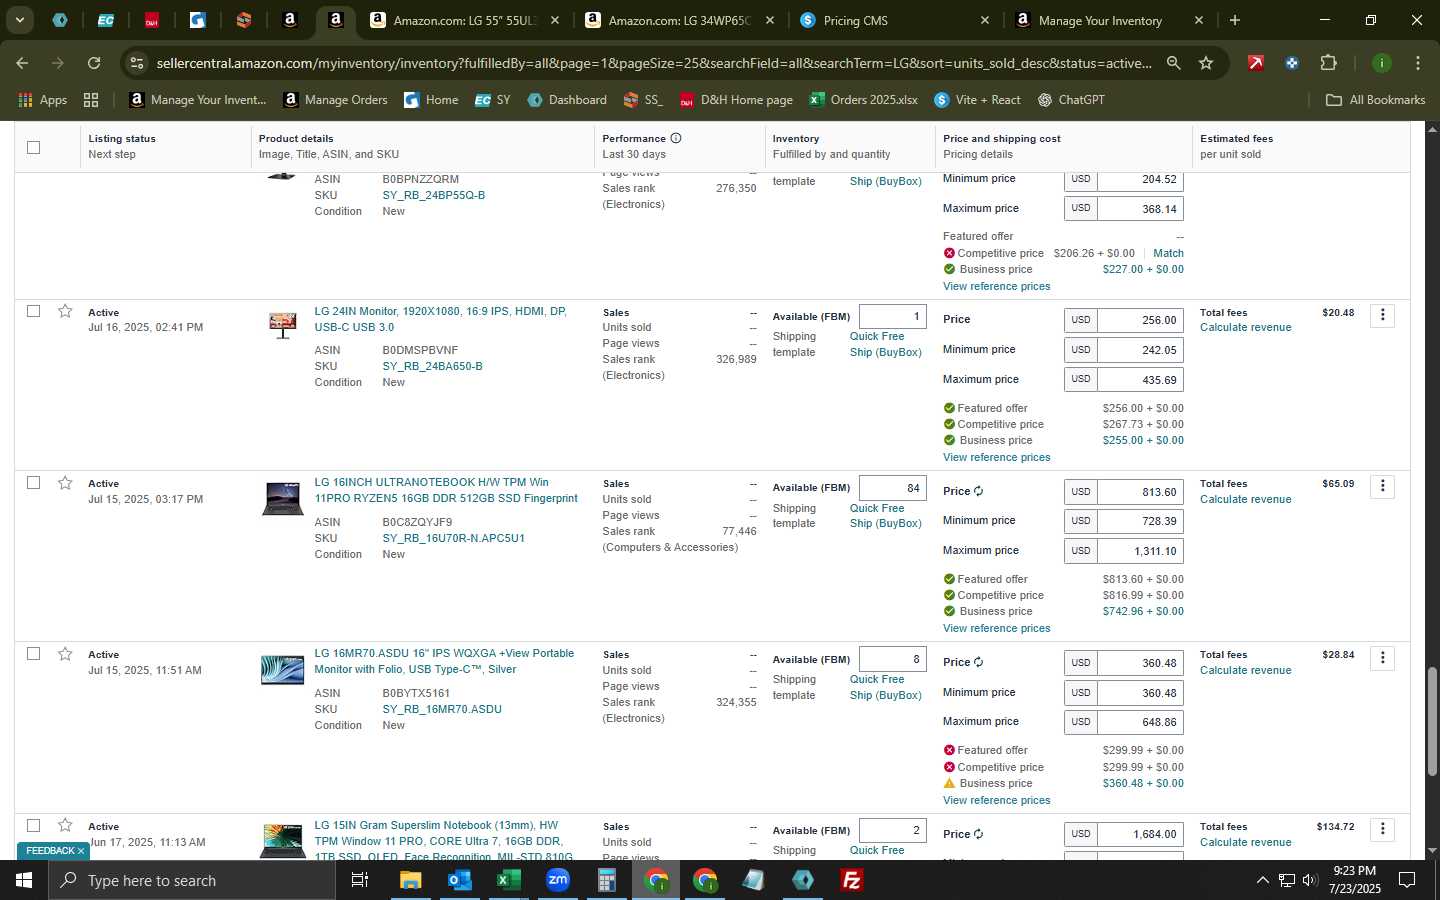This screenshot has height=900, width=1440.
Task: Check the LG 24IN Monitor listing
Action: (x=33, y=311)
